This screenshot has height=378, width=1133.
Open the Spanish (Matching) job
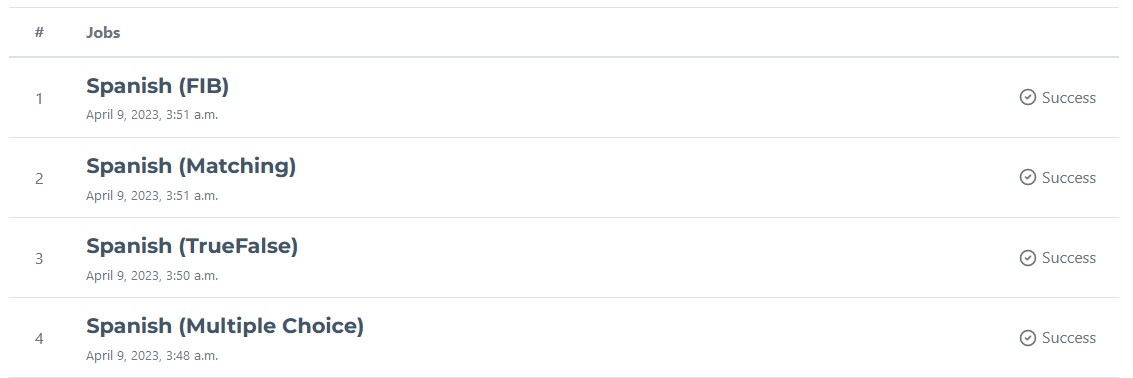point(191,166)
